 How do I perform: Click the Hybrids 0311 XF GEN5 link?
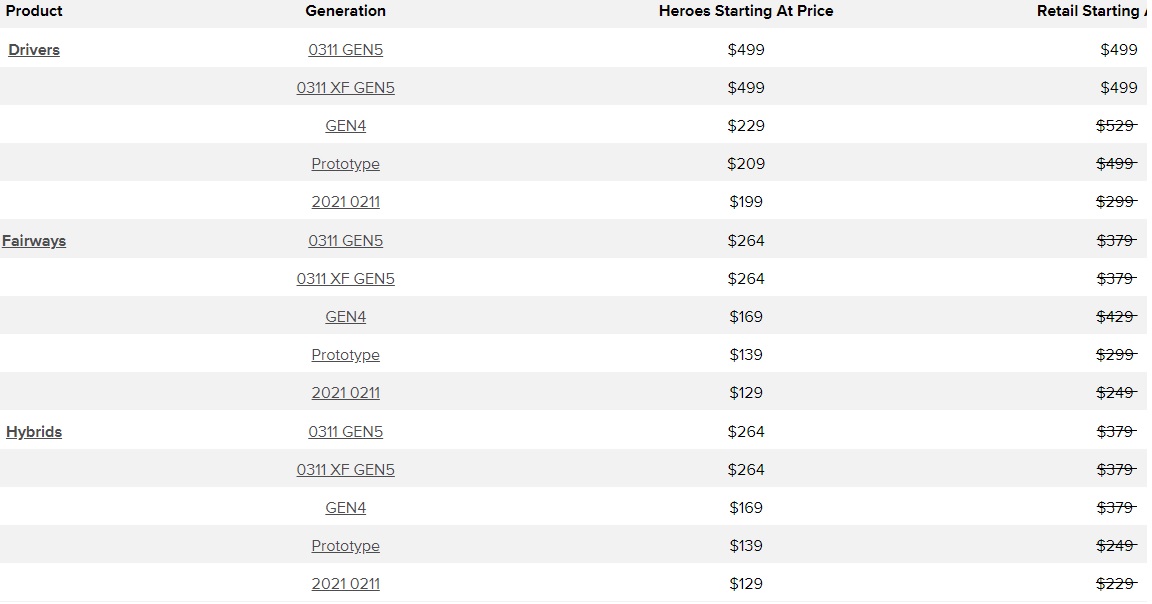(x=345, y=470)
